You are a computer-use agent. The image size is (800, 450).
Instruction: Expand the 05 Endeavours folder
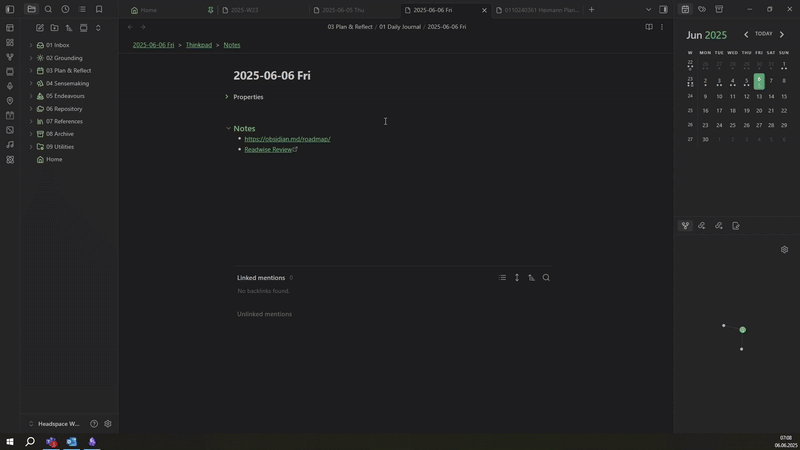tap(31, 96)
